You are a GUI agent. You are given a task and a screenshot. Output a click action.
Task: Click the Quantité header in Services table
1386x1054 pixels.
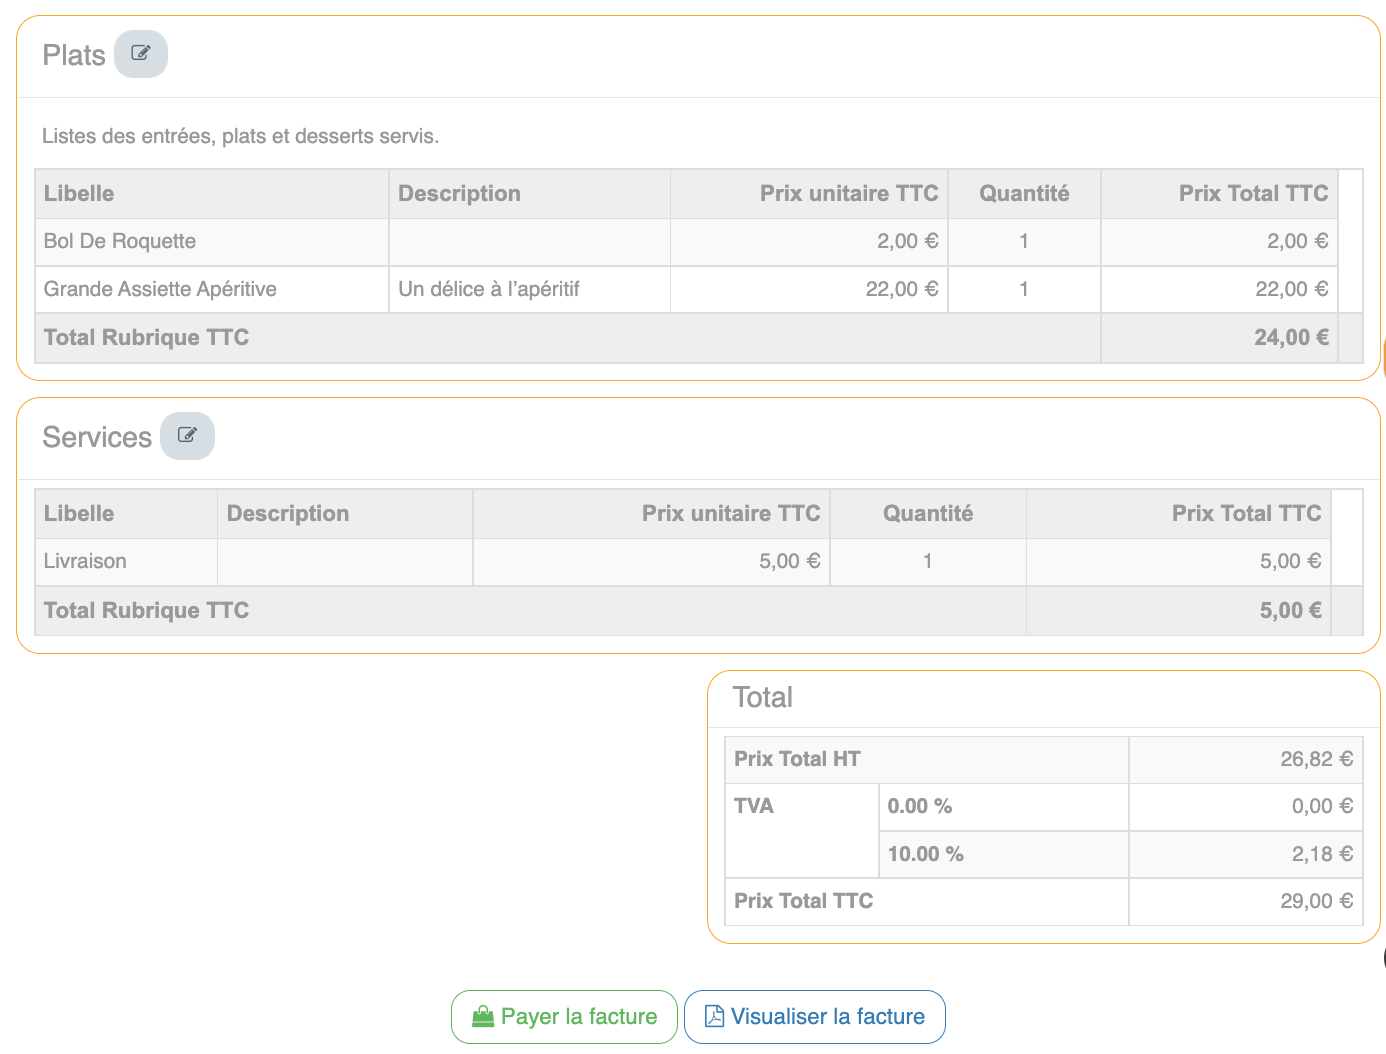tap(927, 514)
